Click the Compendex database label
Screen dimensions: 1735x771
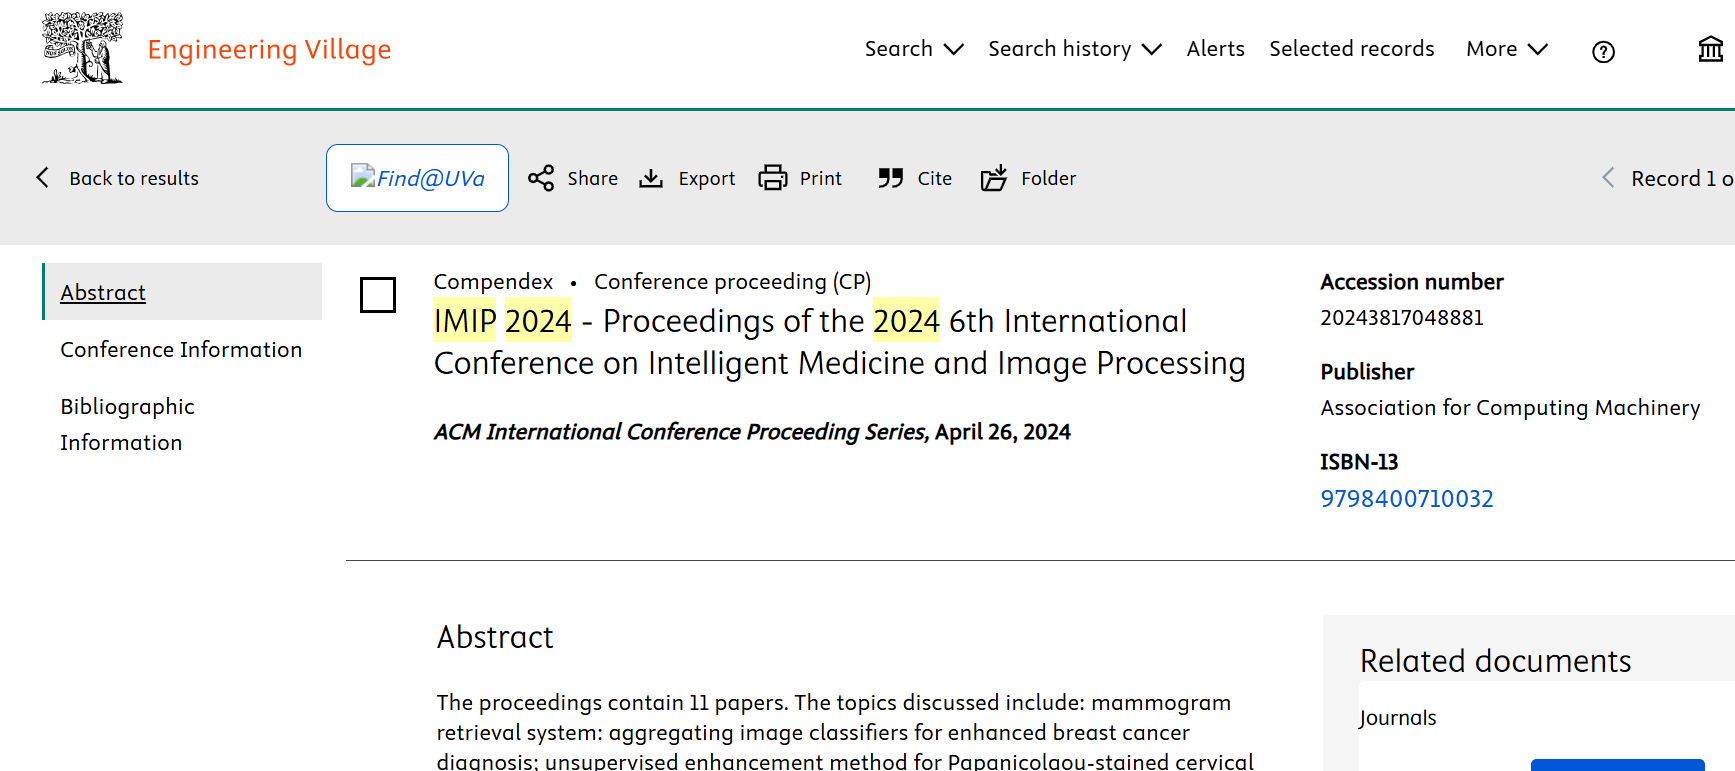tap(493, 281)
